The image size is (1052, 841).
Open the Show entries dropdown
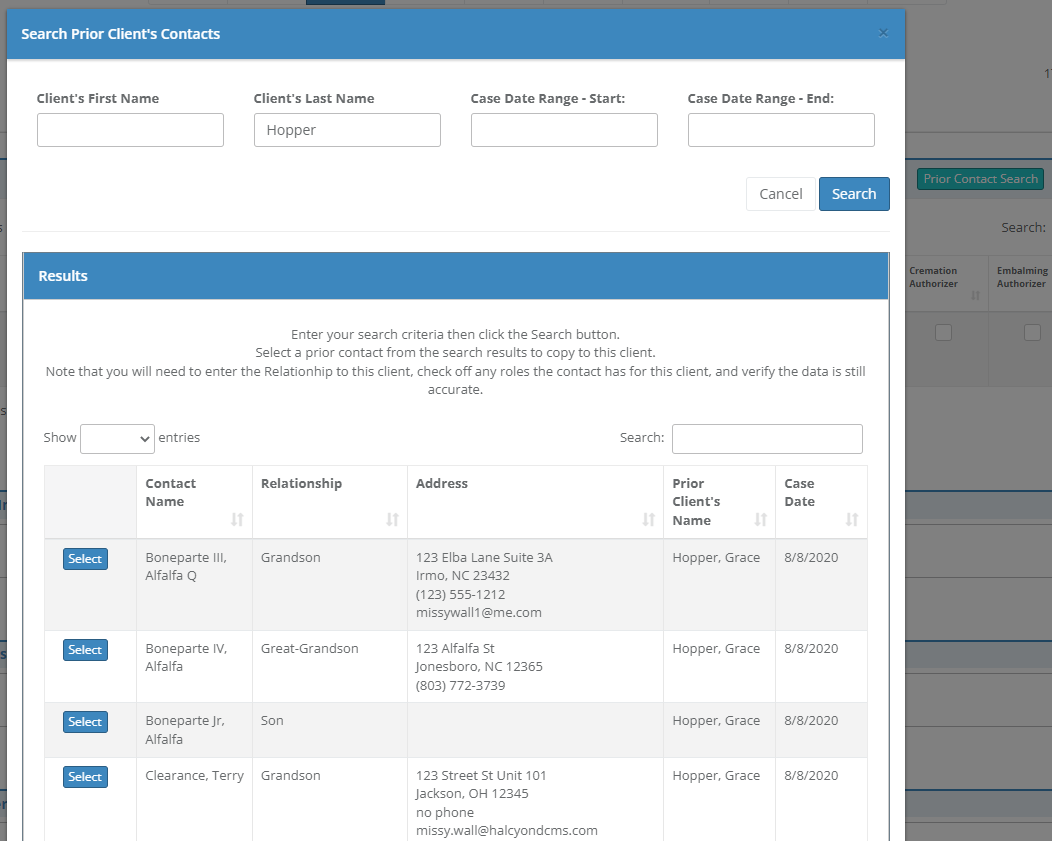tap(117, 438)
